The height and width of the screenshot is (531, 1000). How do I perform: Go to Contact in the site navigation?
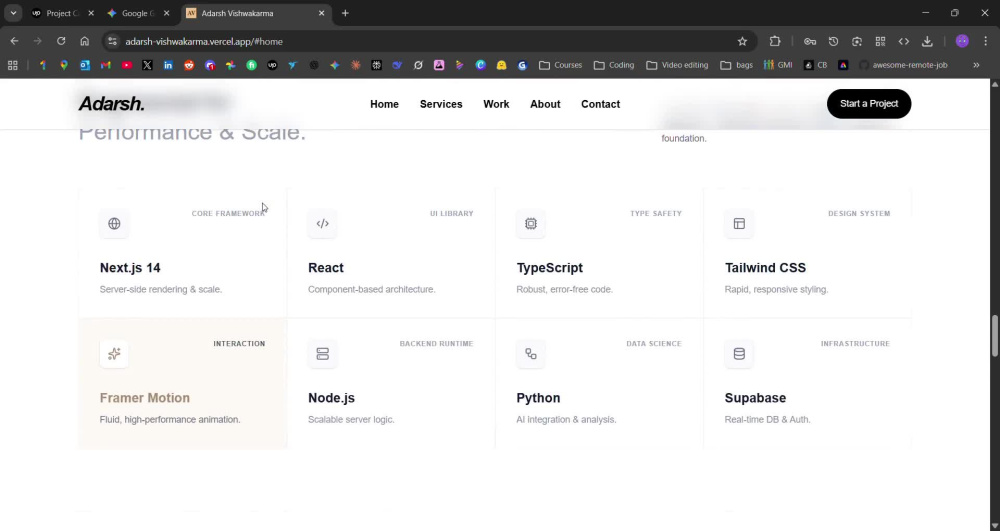pyautogui.click(x=600, y=105)
